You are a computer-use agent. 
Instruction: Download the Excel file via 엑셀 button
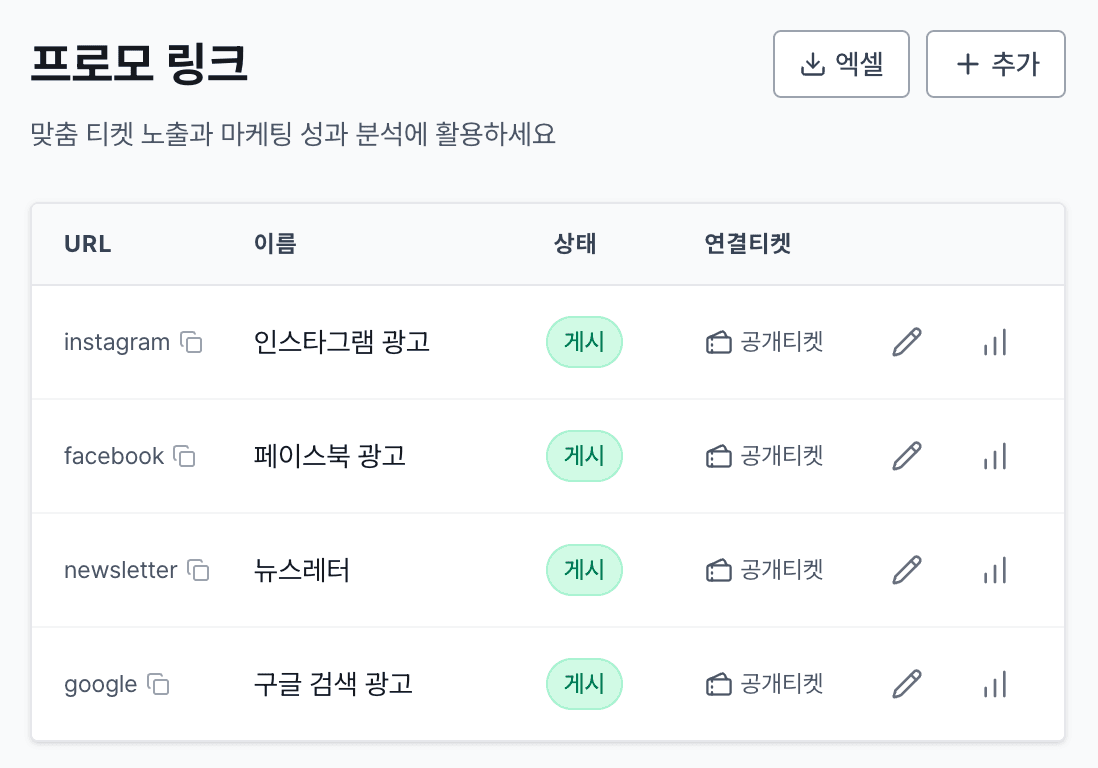click(841, 63)
